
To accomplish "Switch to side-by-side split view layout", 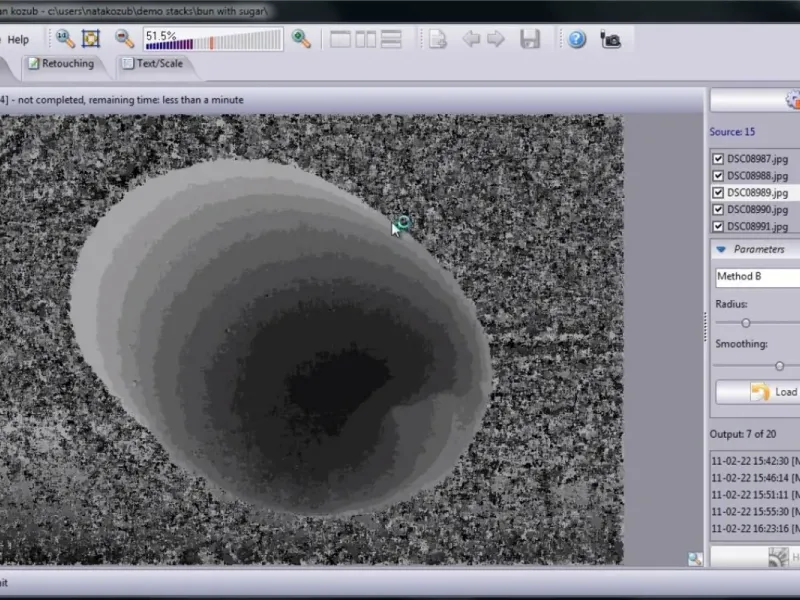I will pos(366,39).
